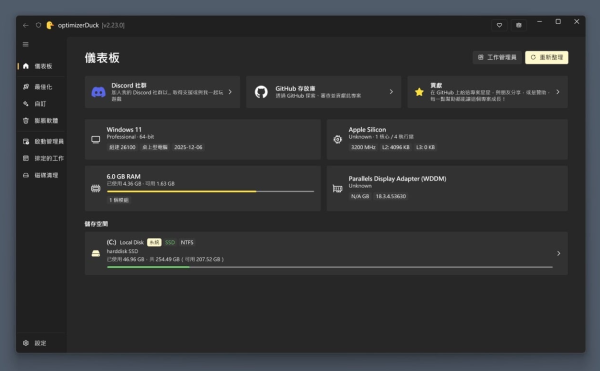Screen dimensions: 600x371
Task: Click the 貢獻 card title text
Action: click(436, 85)
